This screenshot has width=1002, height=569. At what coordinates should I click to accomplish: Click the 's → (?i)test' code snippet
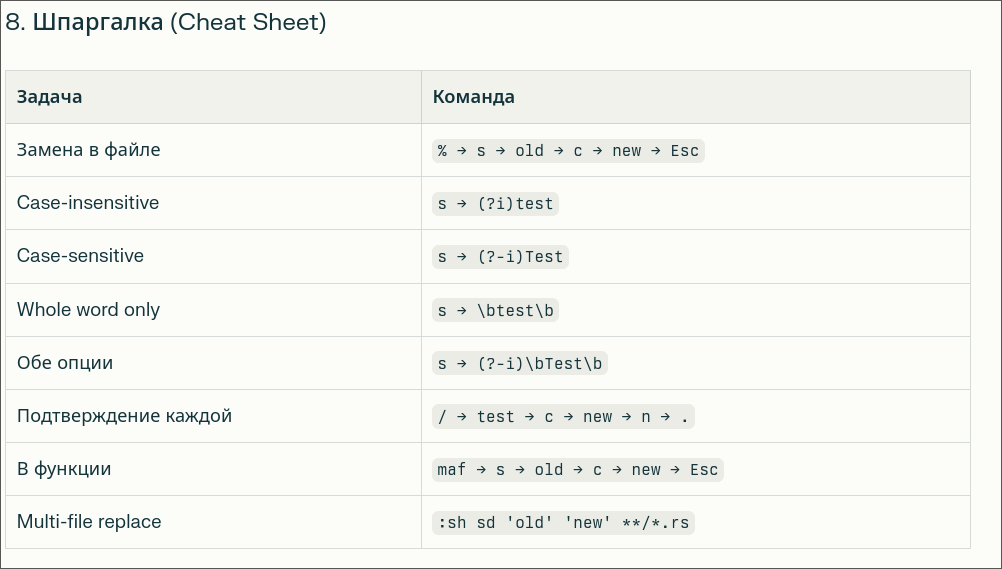pyautogui.click(x=495, y=204)
